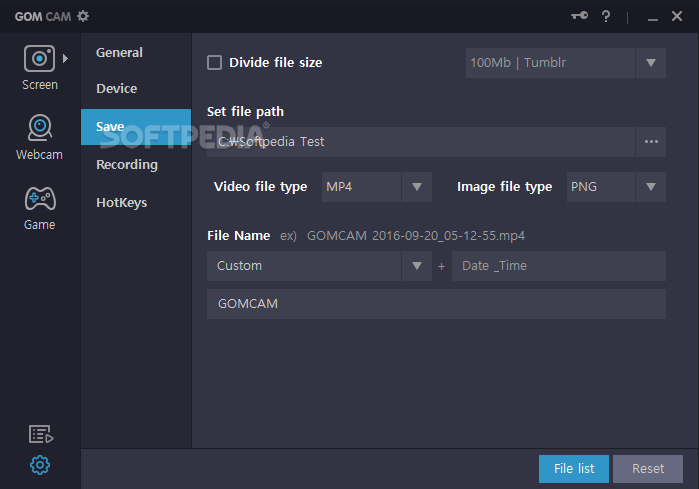Minimize the GOM CAM window

[653, 17]
